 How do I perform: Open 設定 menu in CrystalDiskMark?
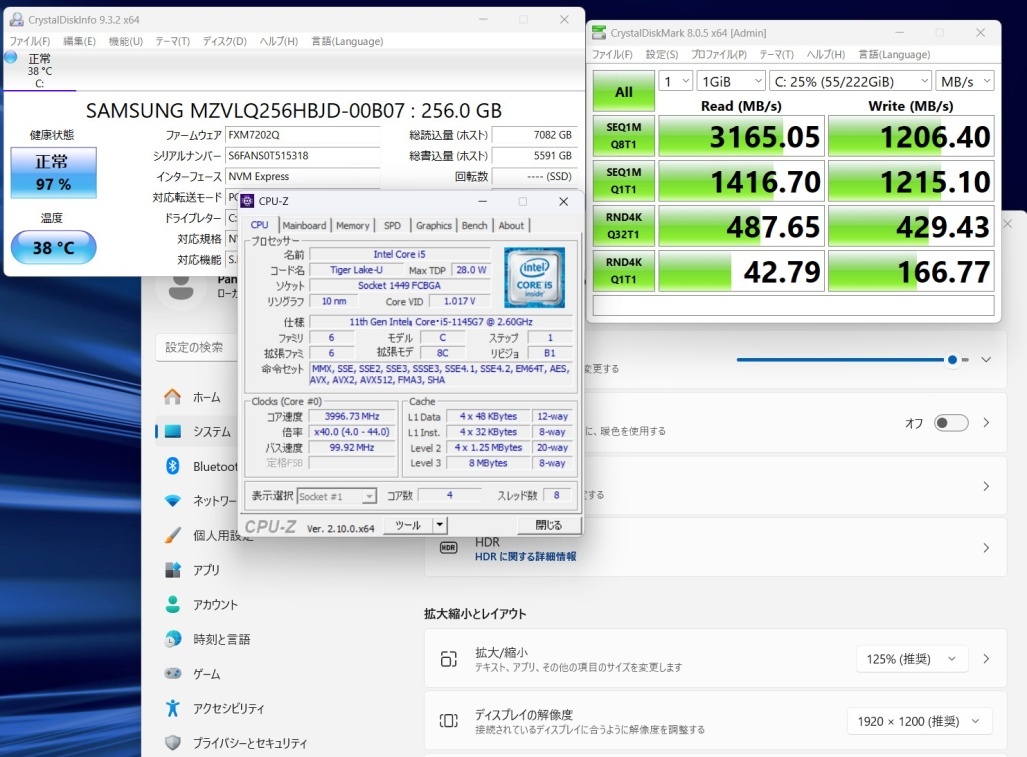[x=662, y=54]
